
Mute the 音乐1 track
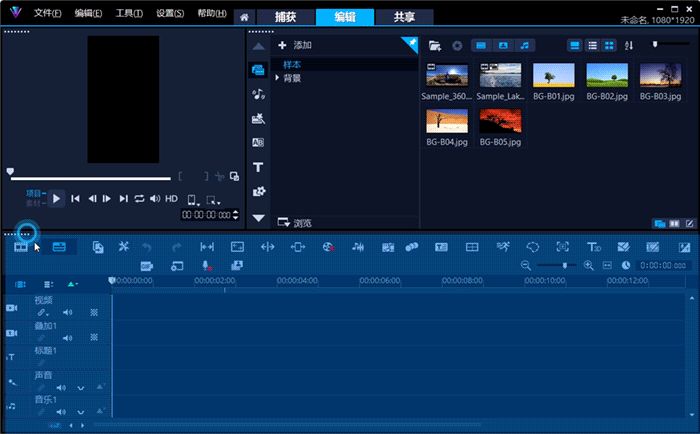pyautogui.click(x=61, y=412)
